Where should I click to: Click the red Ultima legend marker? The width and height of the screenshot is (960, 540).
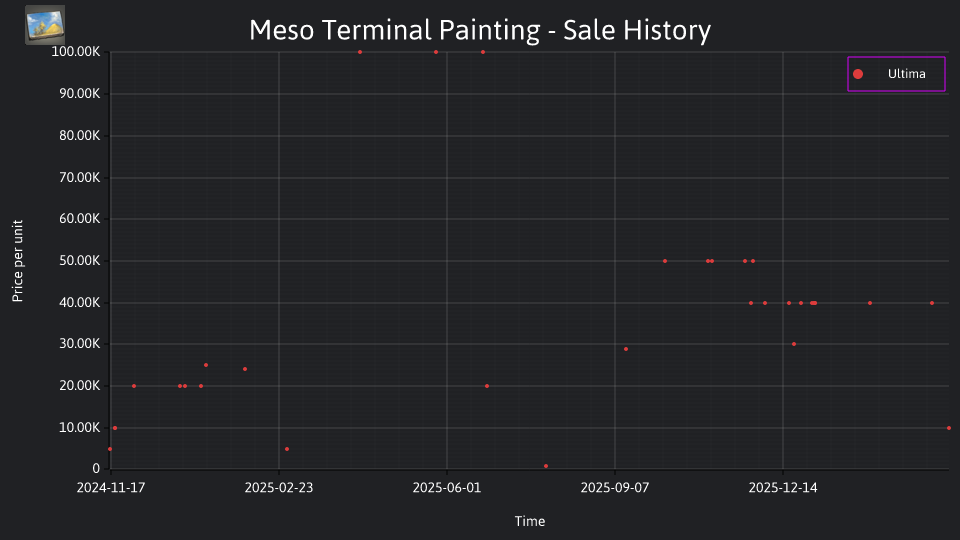pos(858,74)
